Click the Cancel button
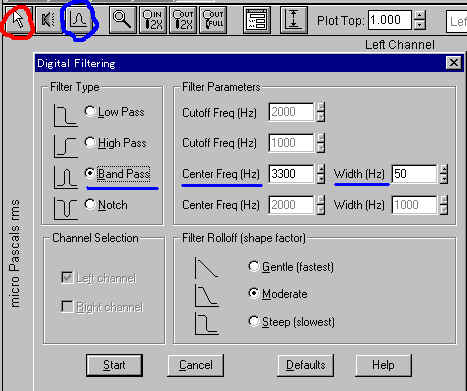 [196, 365]
